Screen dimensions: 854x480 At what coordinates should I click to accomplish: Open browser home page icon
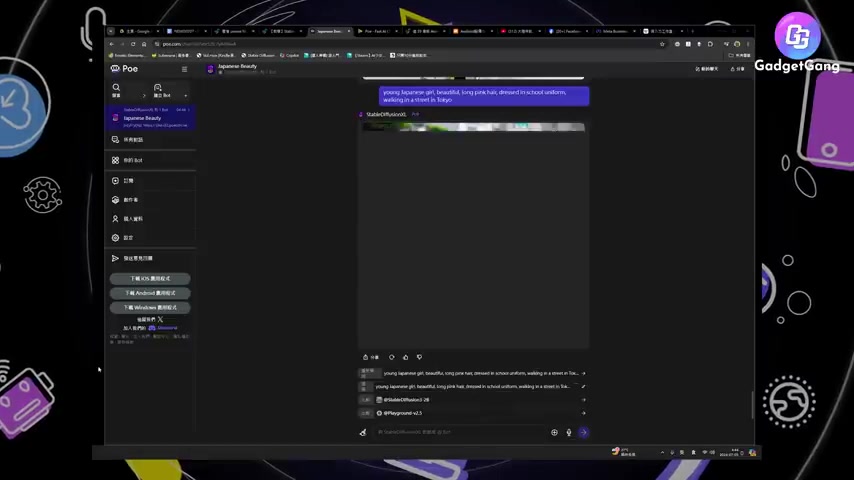[144, 44]
